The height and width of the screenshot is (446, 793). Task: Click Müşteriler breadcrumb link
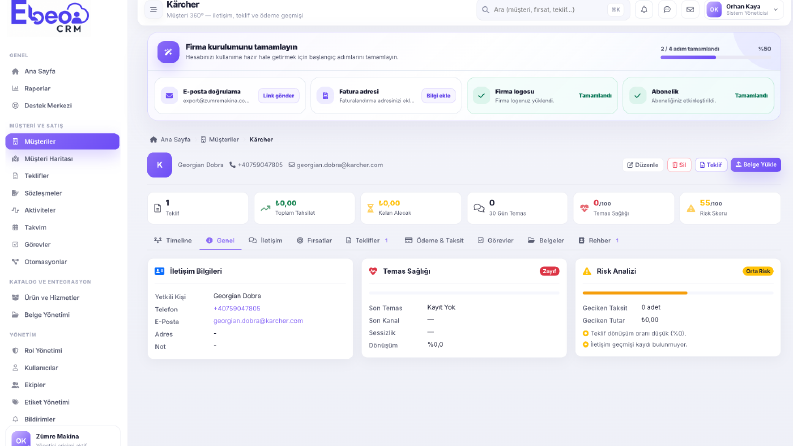220,140
